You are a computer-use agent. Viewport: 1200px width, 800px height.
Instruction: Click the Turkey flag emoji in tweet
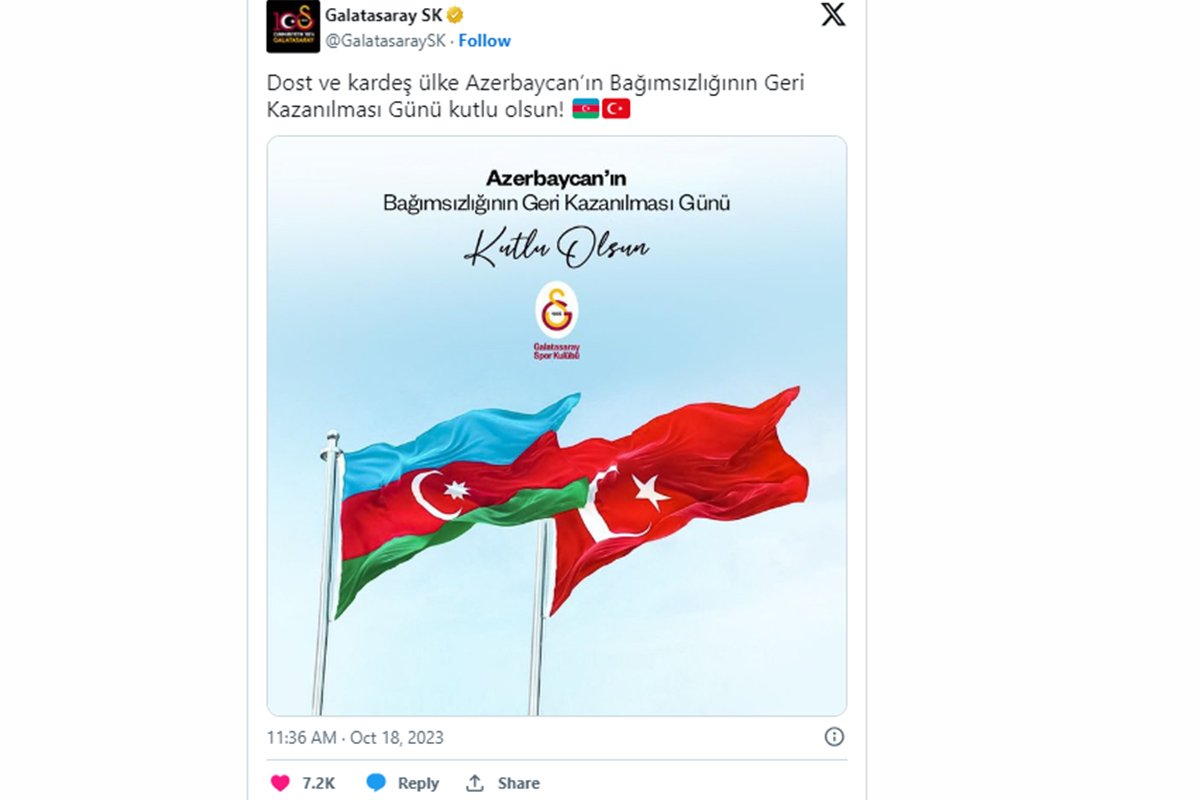click(616, 109)
